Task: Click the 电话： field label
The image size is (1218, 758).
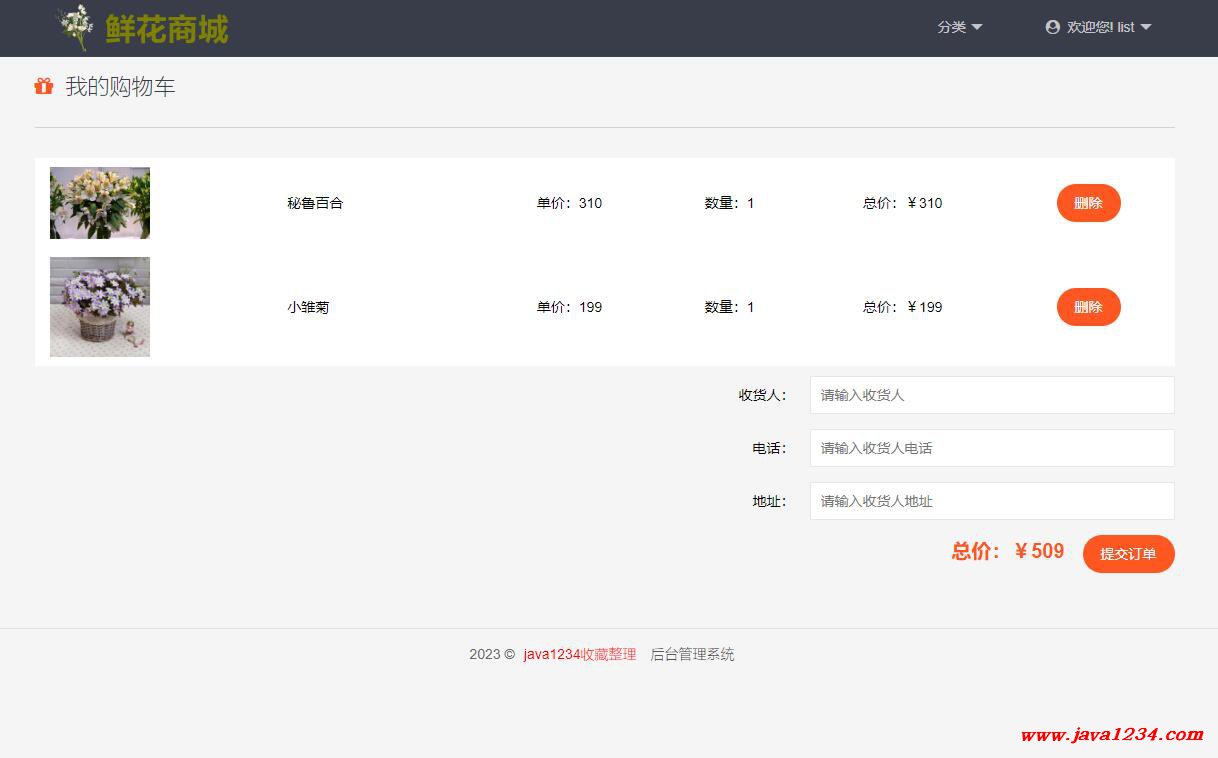Action: [x=770, y=448]
